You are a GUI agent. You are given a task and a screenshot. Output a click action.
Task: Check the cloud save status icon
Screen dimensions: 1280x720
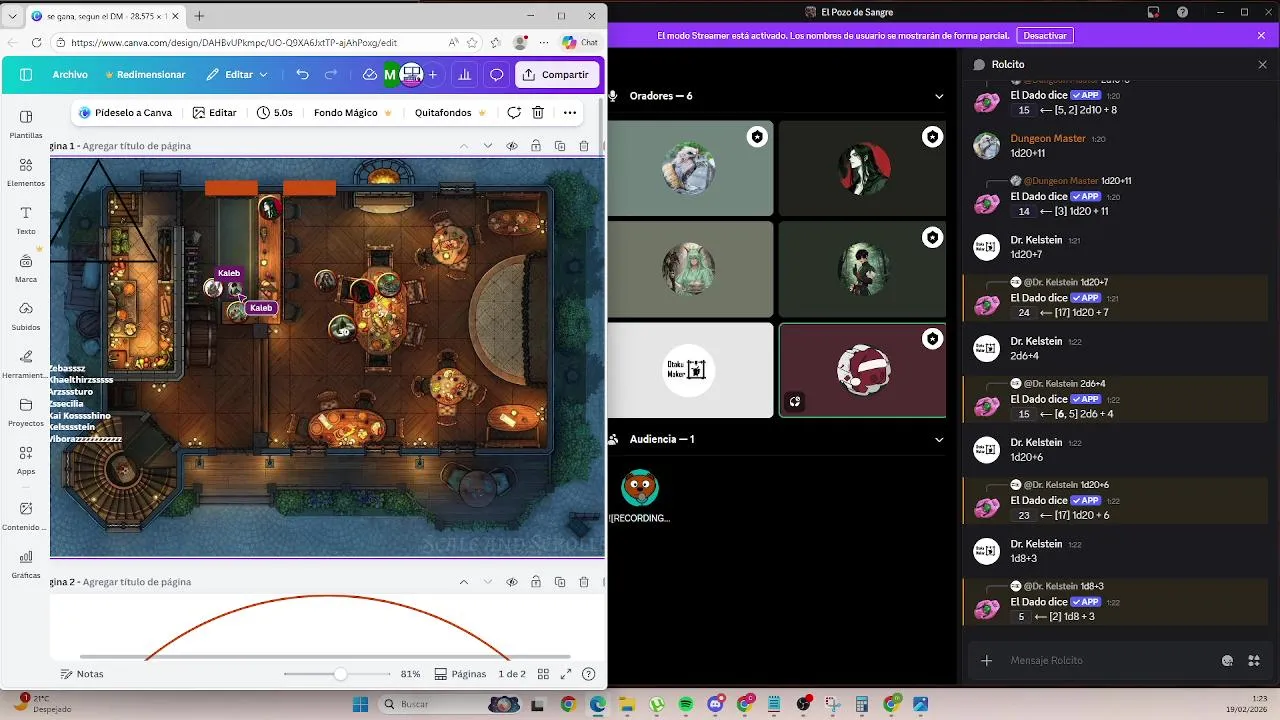pyautogui.click(x=369, y=75)
